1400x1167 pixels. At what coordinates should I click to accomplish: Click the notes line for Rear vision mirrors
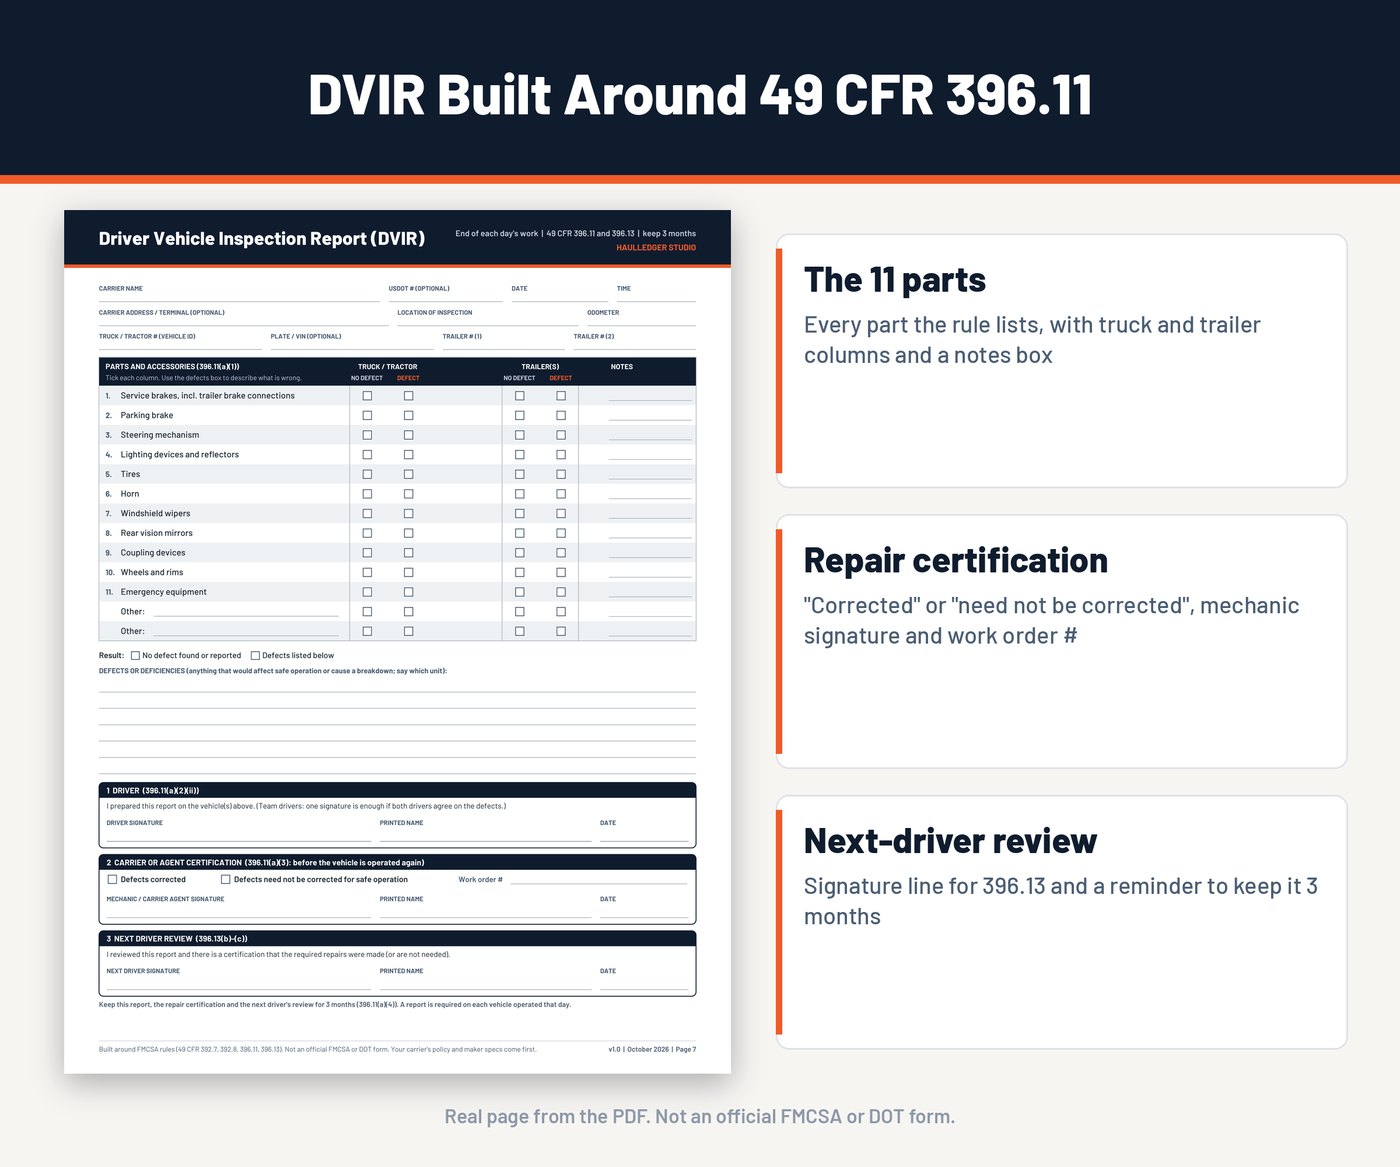click(650, 535)
